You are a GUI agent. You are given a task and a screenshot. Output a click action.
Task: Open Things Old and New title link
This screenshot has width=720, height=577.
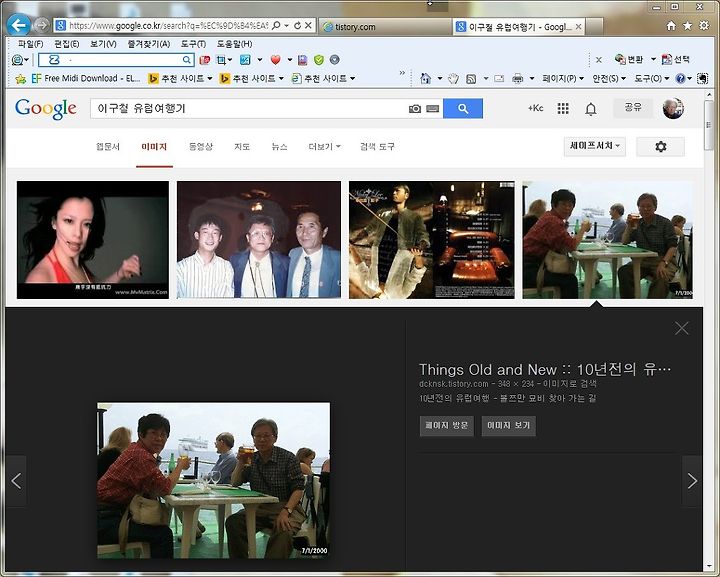point(545,369)
